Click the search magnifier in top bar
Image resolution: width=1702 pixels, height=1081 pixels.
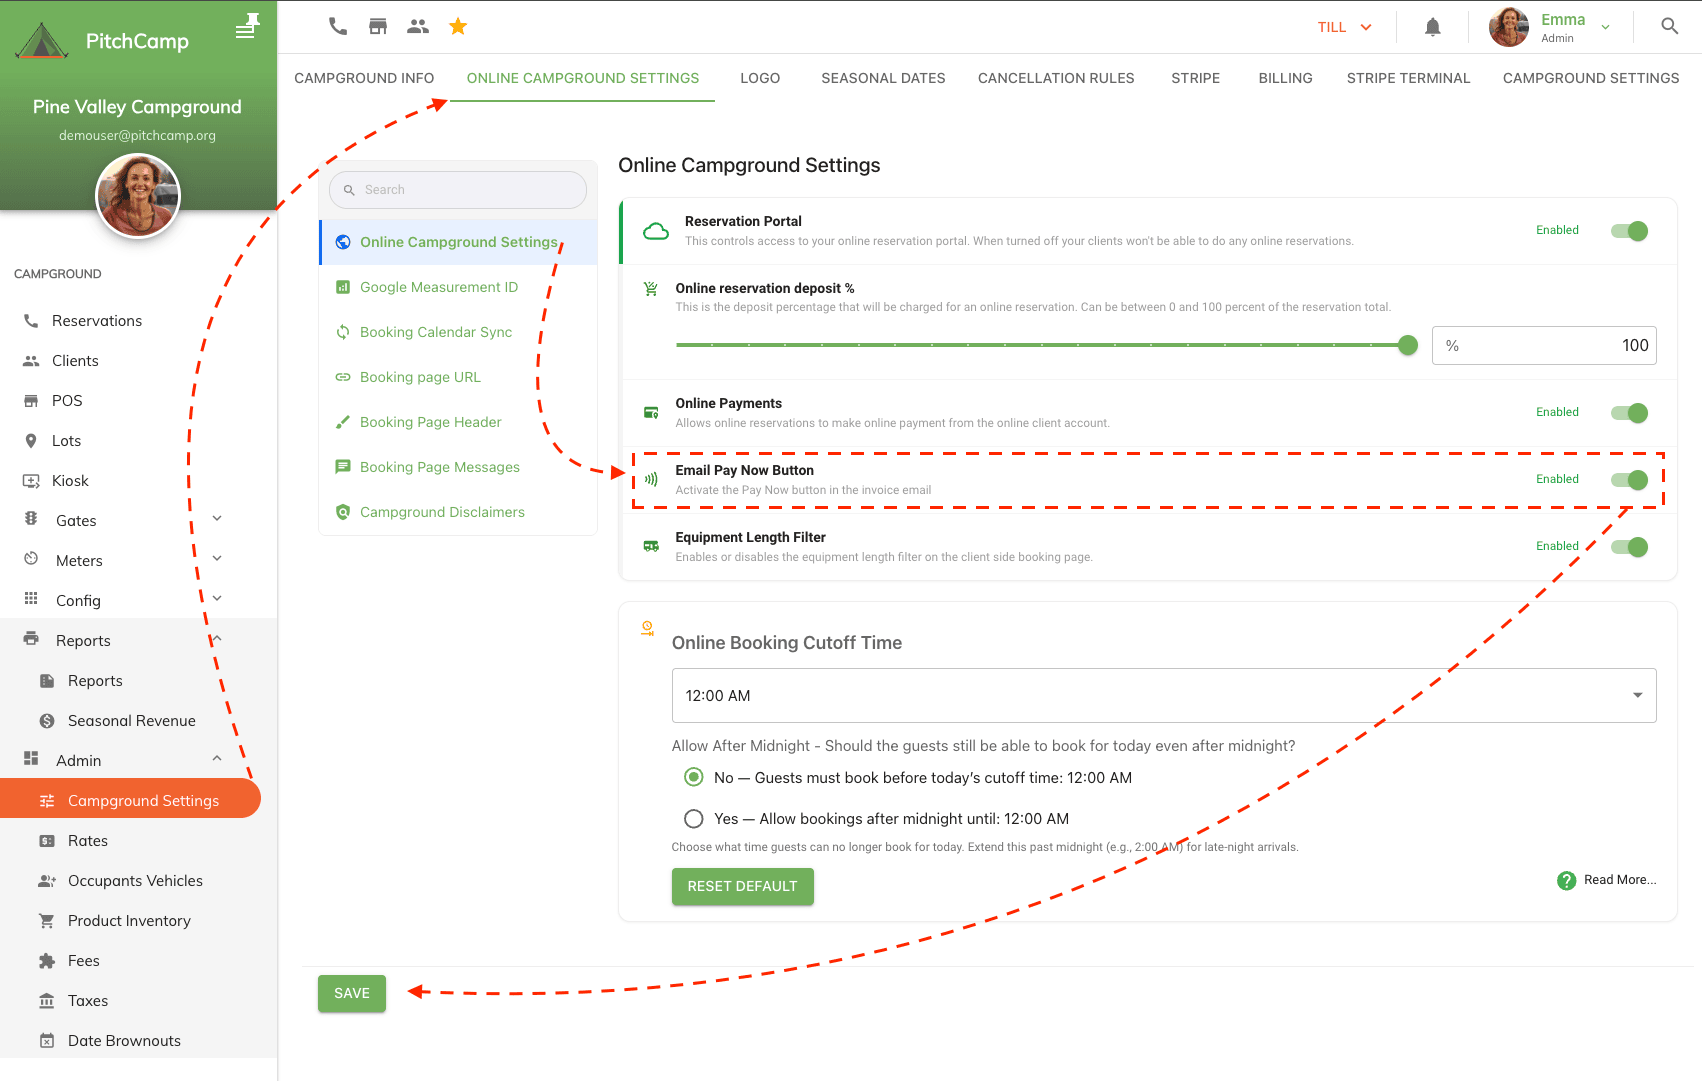click(x=1670, y=27)
